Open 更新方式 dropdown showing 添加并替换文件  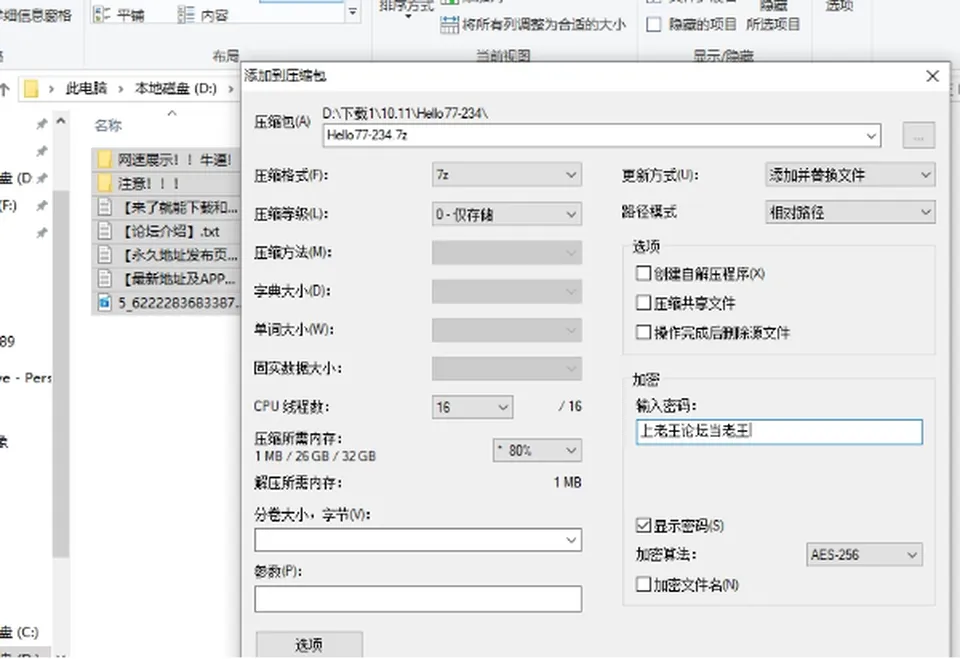pyautogui.click(x=850, y=175)
